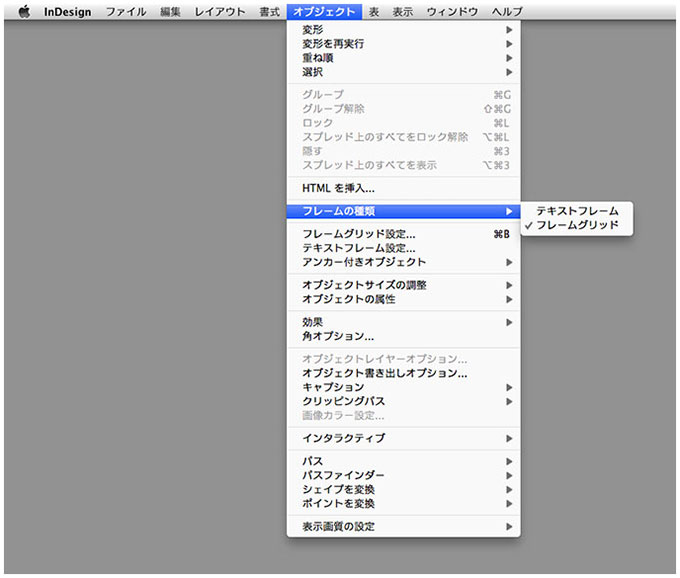Open the レイアウト menu
Image resolution: width=680 pixels, height=578 pixels.
[x=220, y=12]
